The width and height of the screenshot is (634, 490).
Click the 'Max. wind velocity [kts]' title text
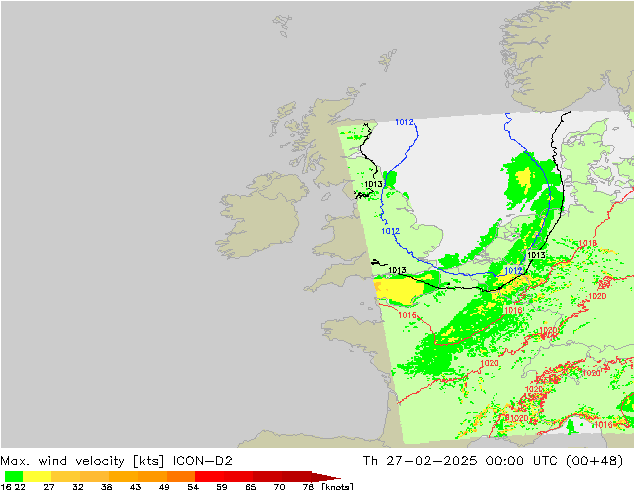[x=82, y=461]
